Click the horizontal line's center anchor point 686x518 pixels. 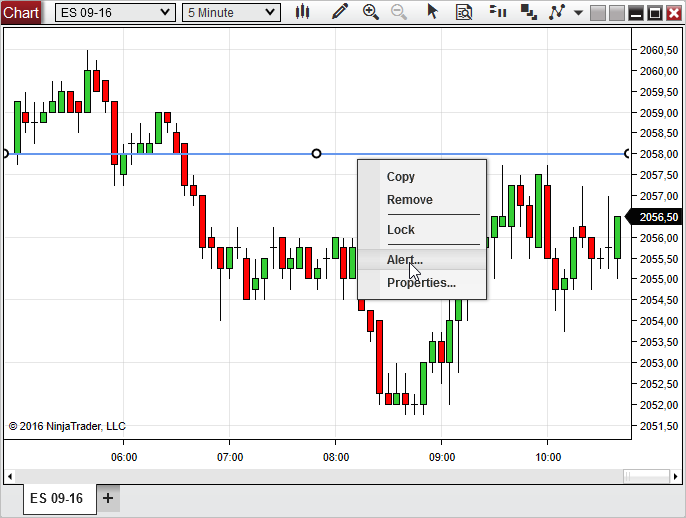317,153
